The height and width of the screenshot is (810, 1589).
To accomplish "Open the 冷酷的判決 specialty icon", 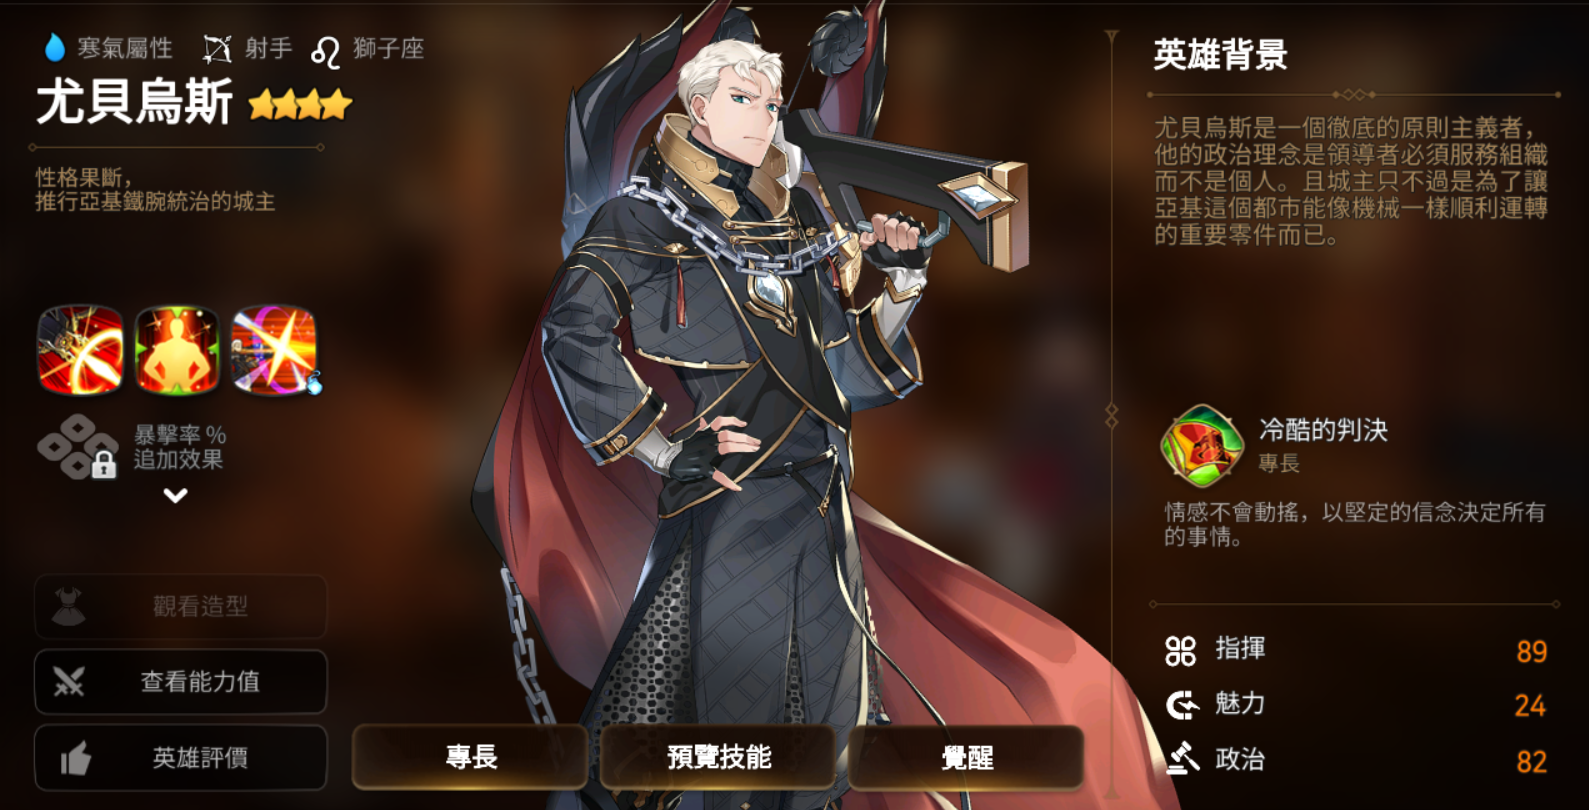I will point(1202,446).
